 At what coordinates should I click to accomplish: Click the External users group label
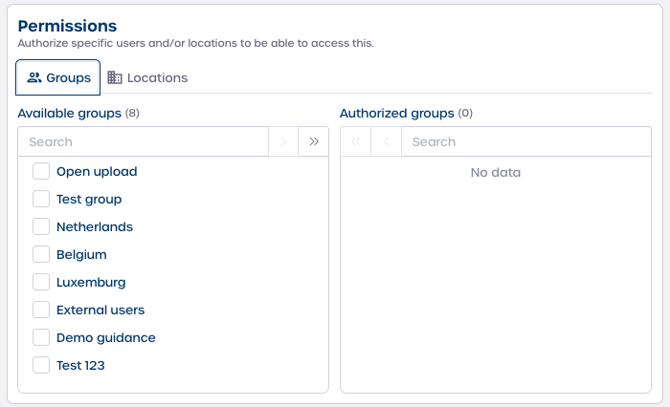point(100,310)
